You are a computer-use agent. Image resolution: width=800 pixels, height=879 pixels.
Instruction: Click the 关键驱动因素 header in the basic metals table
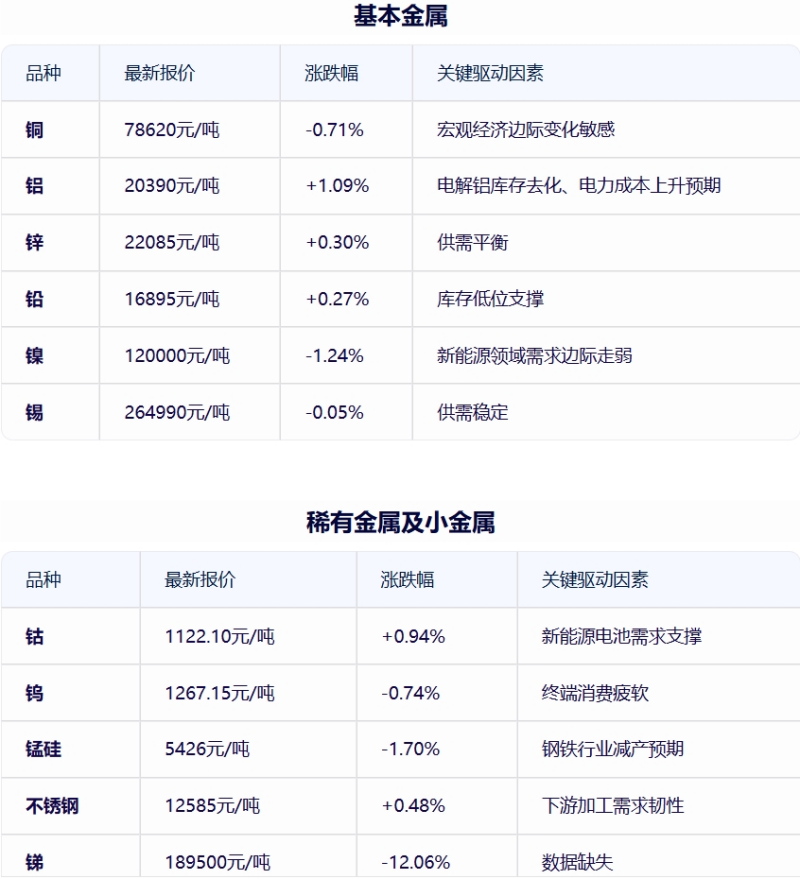point(490,73)
